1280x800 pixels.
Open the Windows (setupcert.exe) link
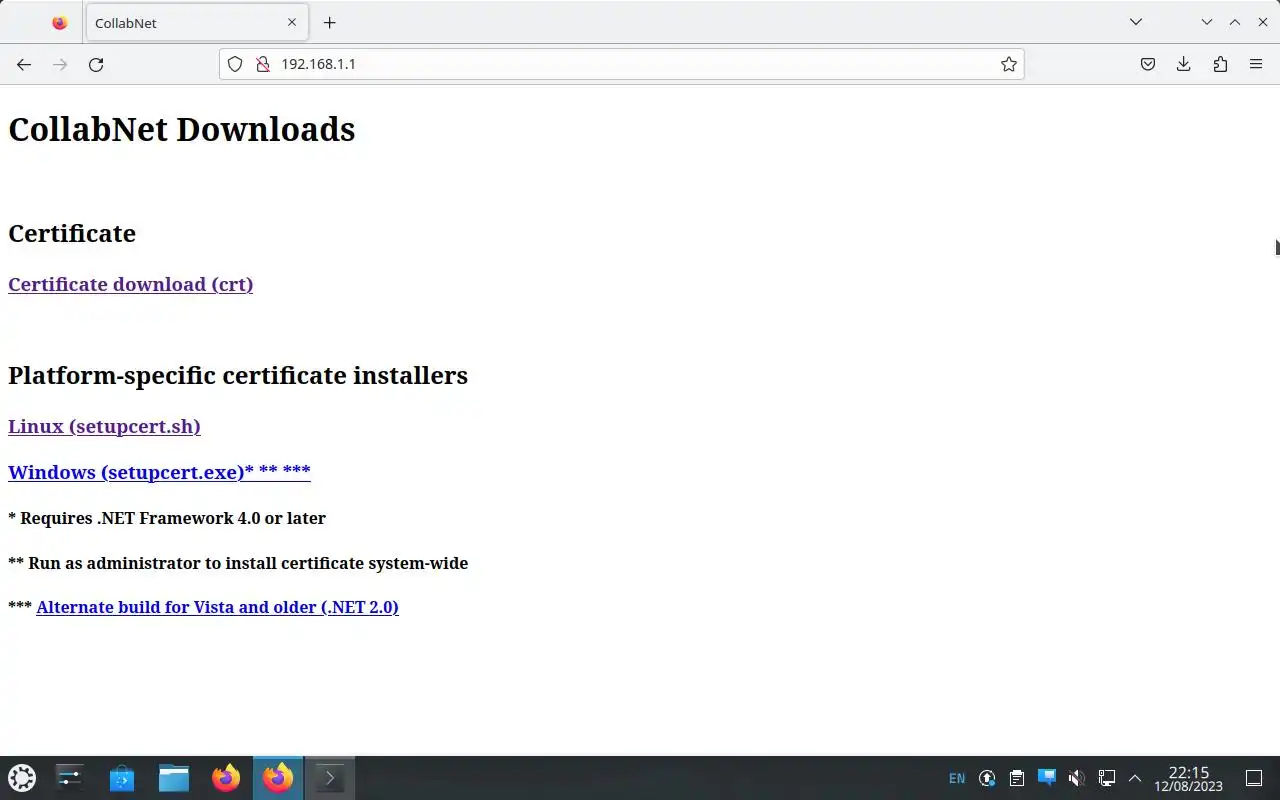pos(159,472)
